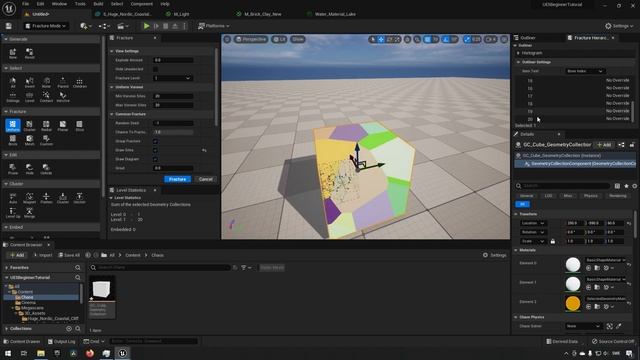Open the Content Drawer
Screen dimensions: 640x360
[21, 341]
